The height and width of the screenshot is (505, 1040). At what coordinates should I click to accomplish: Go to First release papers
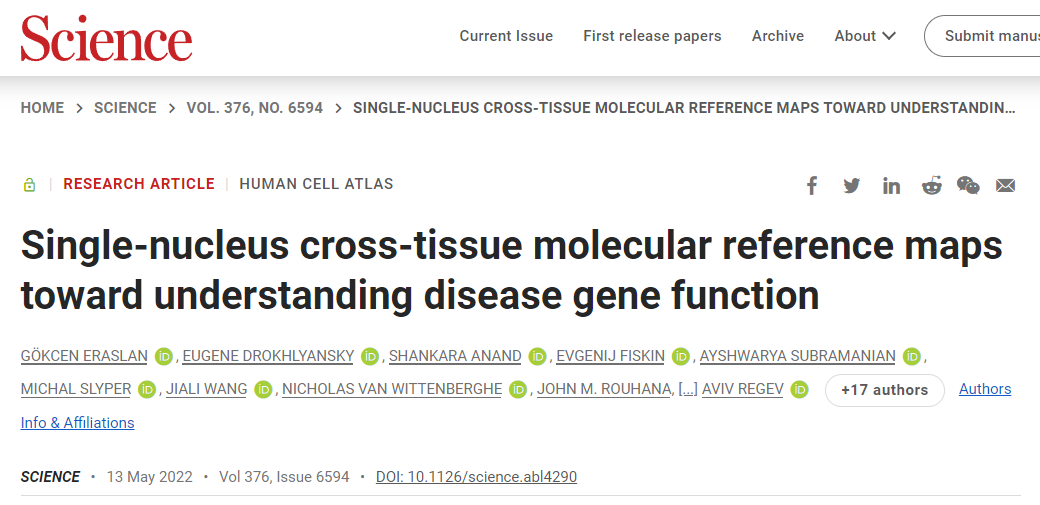pyautogui.click(x=652, y=36)
